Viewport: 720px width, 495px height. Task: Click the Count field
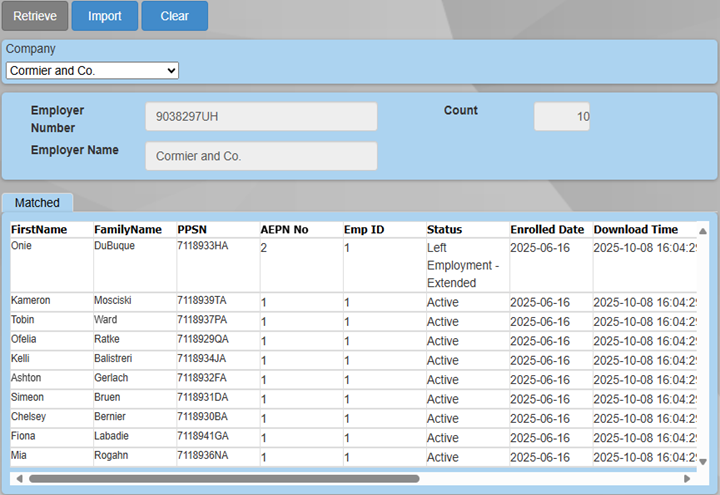coord(562,117)
